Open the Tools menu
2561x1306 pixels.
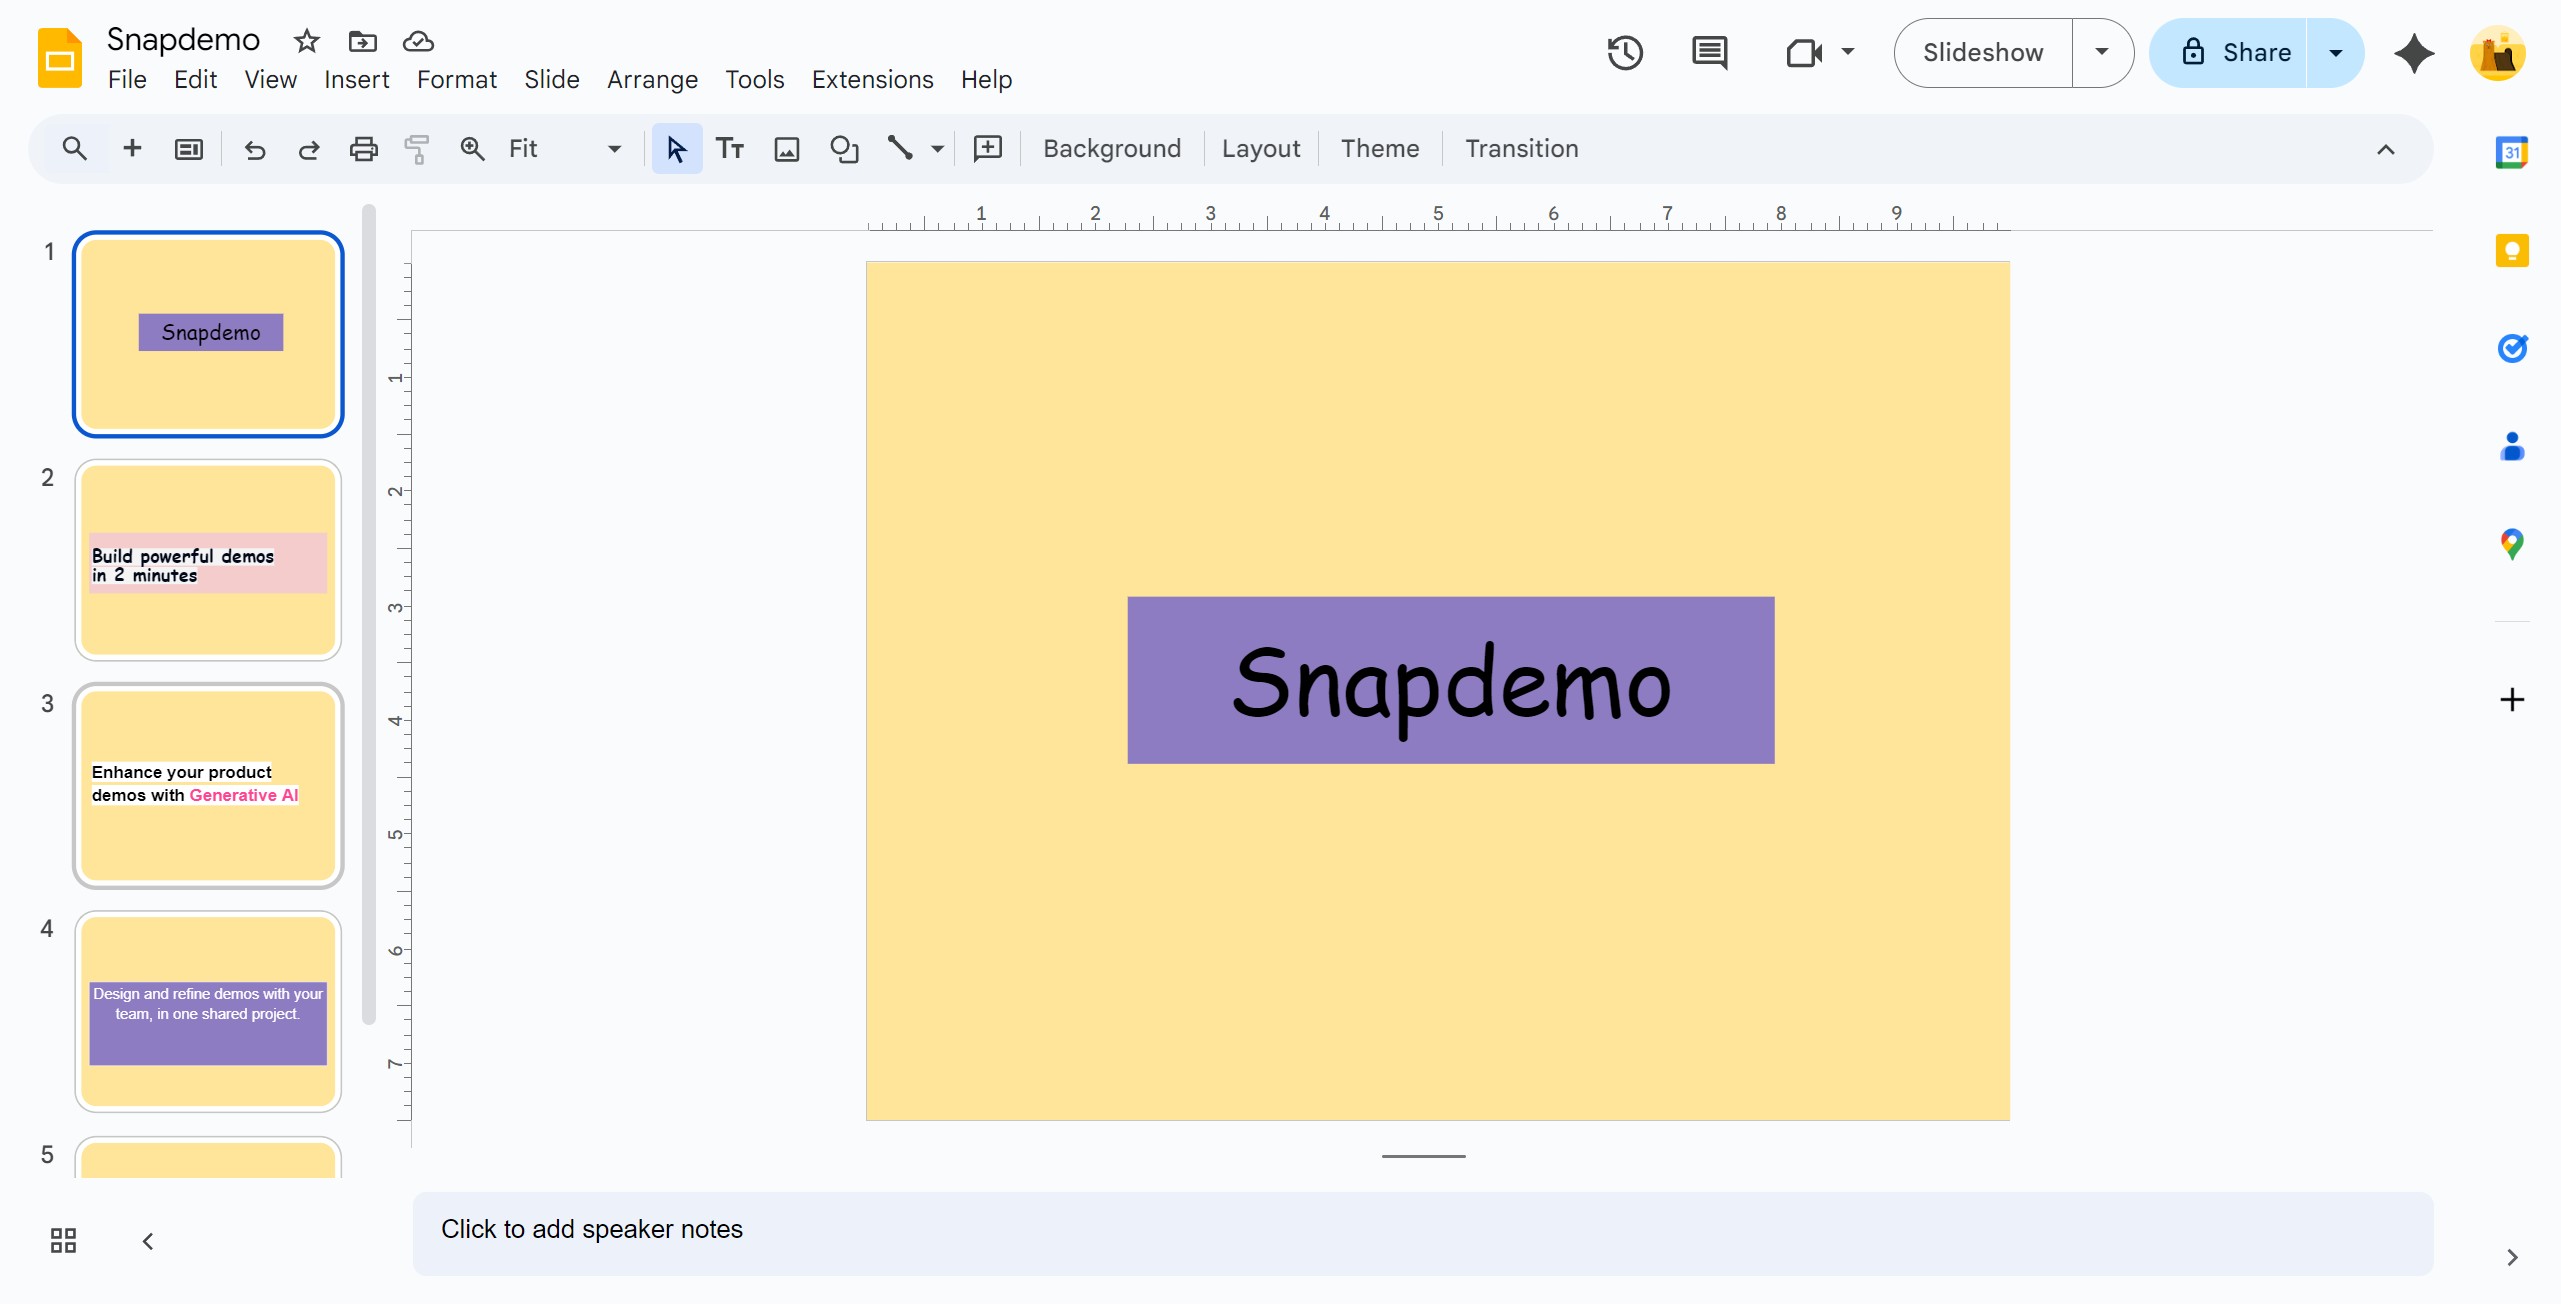point(755,80)
